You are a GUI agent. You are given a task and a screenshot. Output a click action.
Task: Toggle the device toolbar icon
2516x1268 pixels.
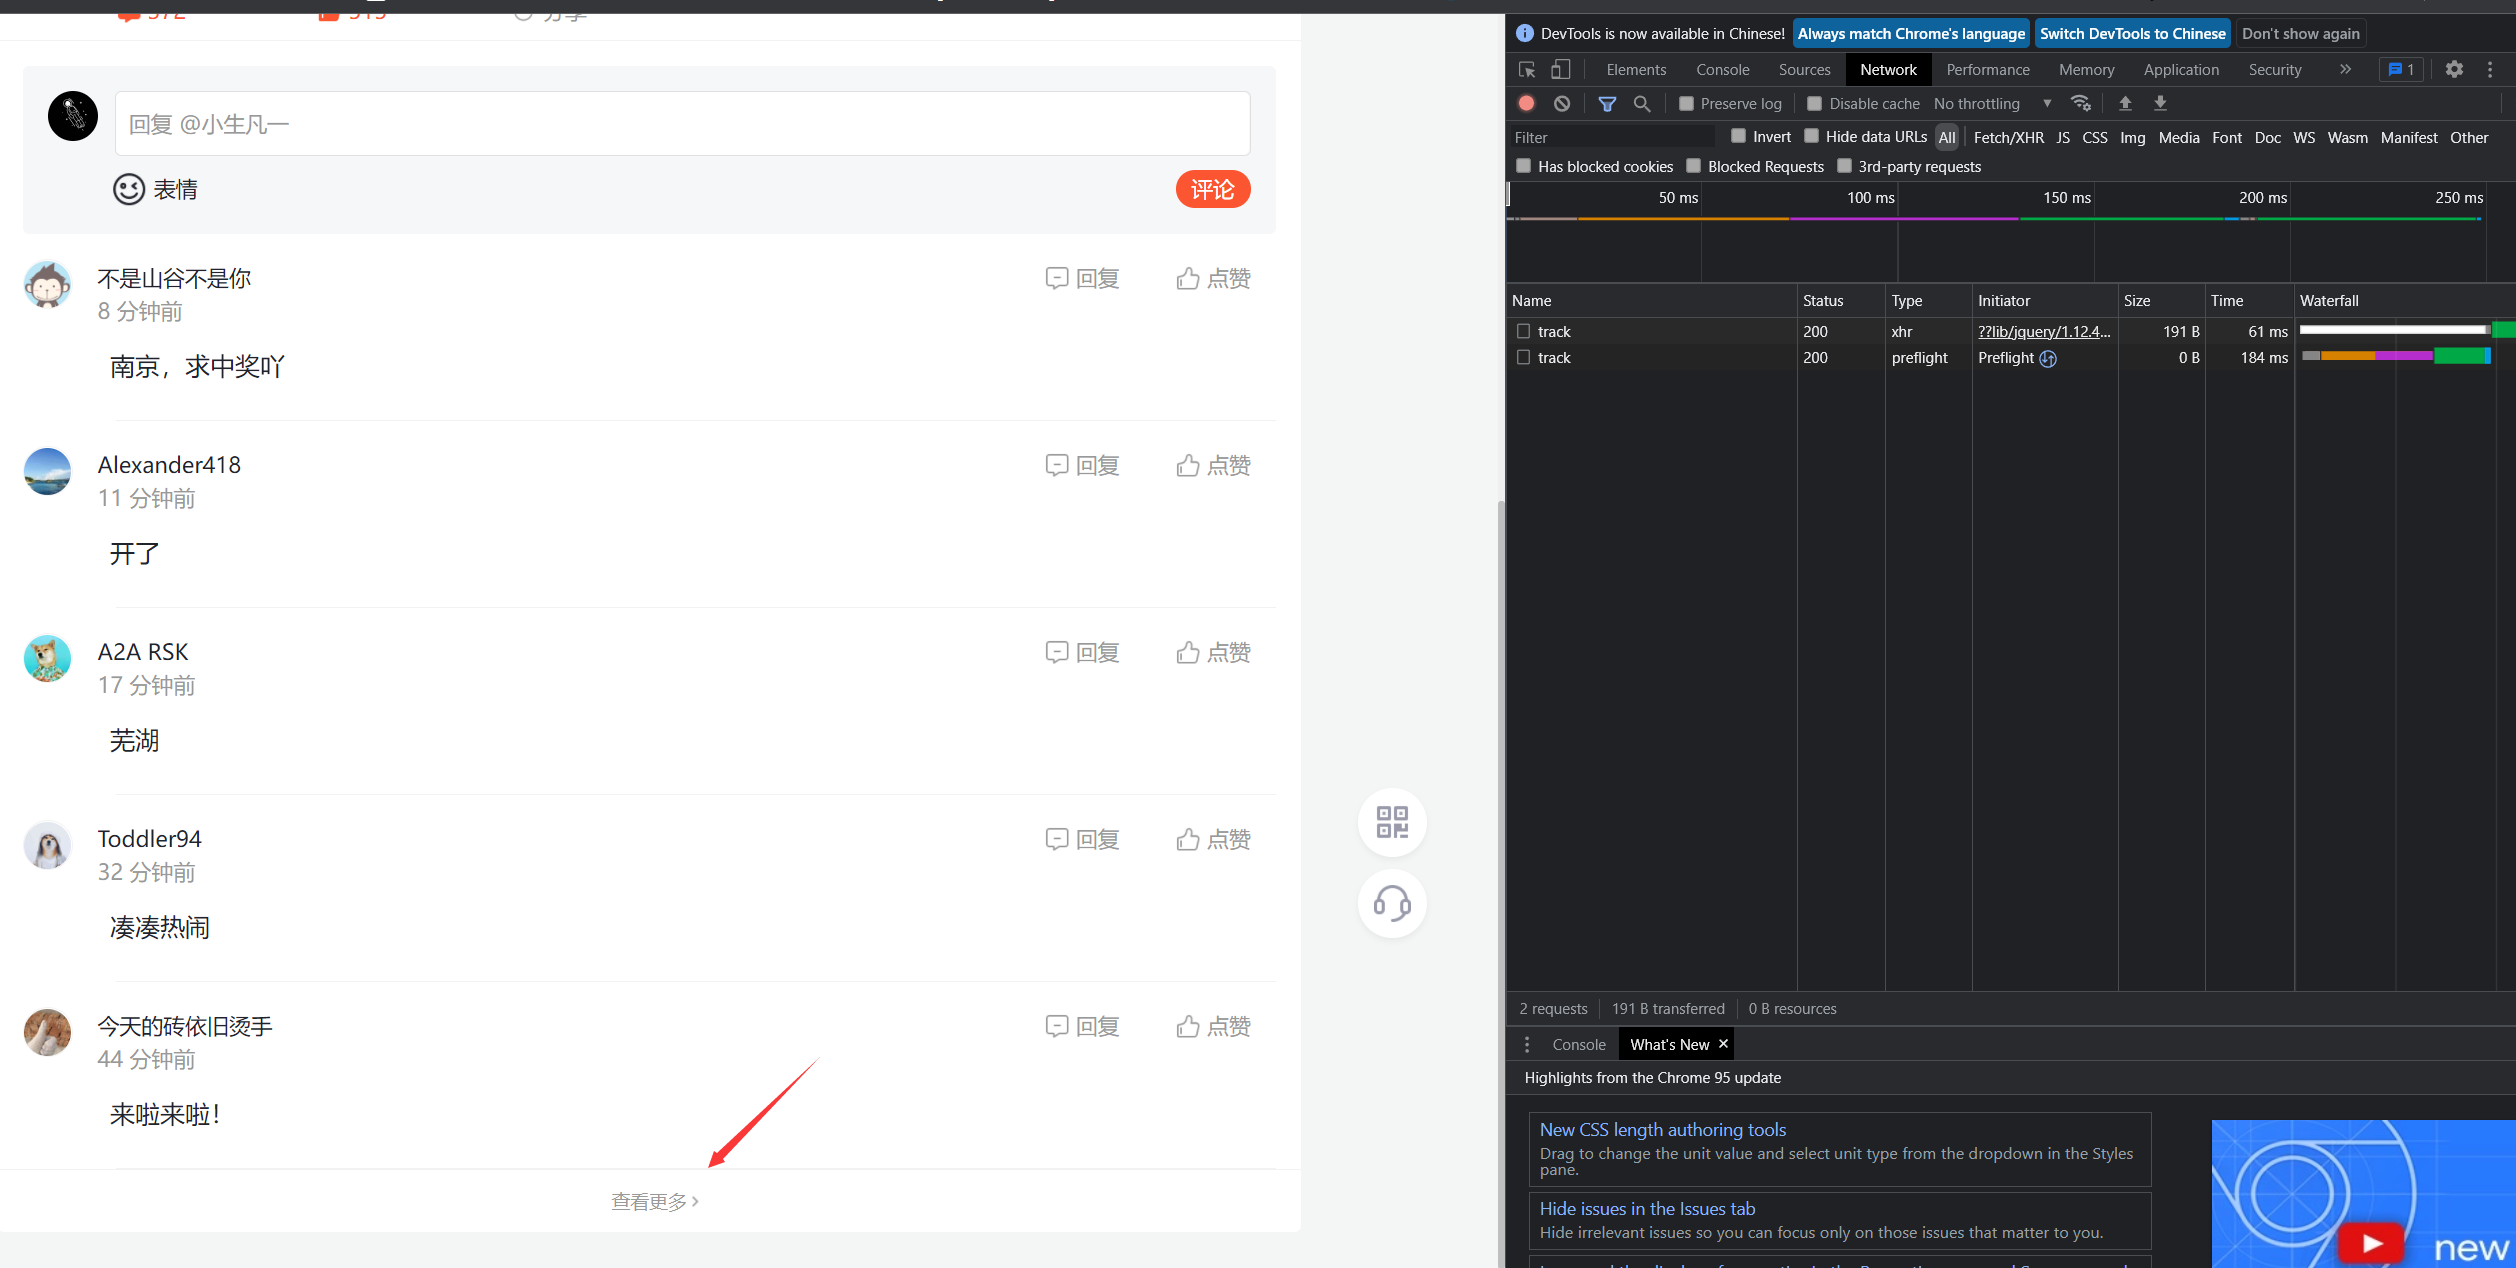tap(1561, 70)
